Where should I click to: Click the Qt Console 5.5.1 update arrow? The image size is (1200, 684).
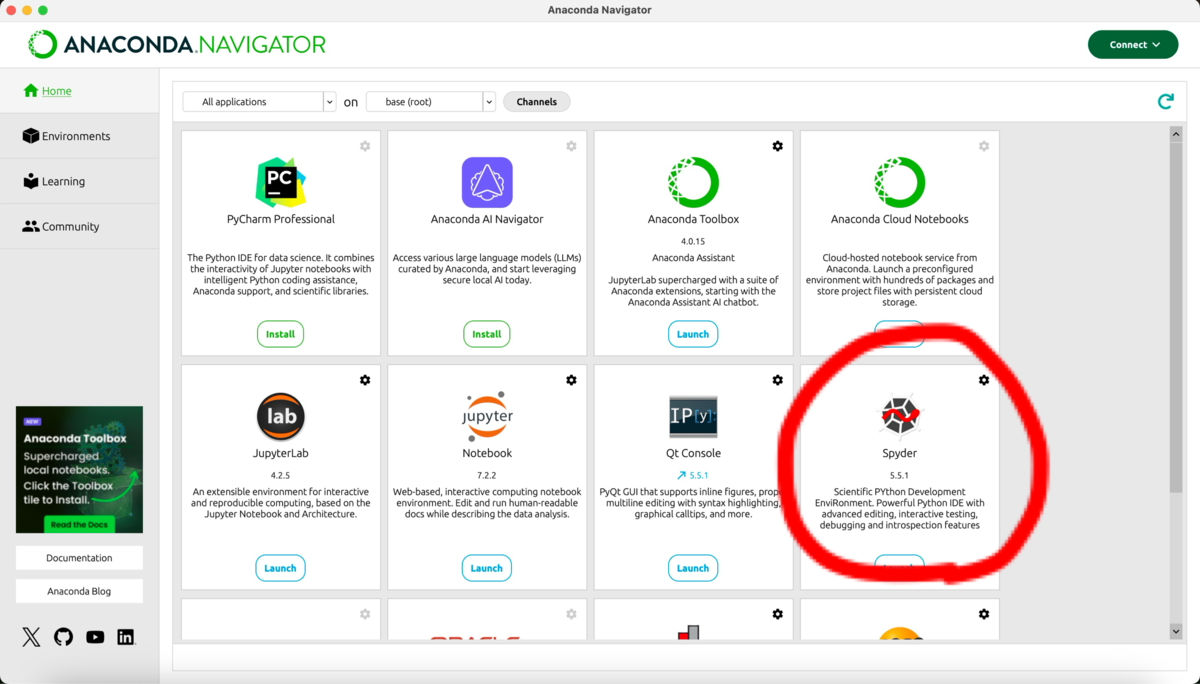(x=681, y=475)
